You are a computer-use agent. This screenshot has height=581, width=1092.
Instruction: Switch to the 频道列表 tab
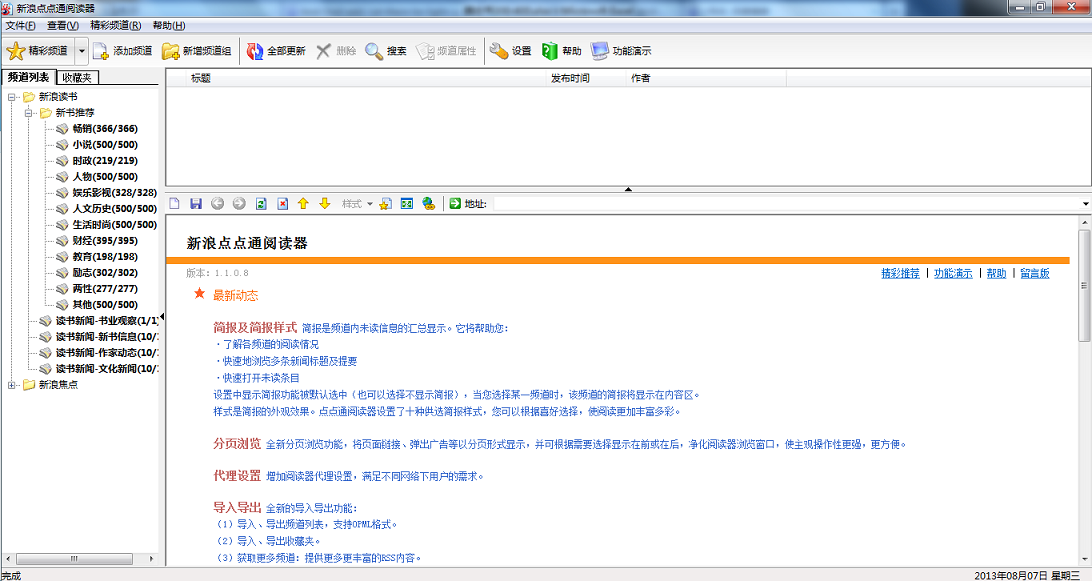[x=29, y=77]
